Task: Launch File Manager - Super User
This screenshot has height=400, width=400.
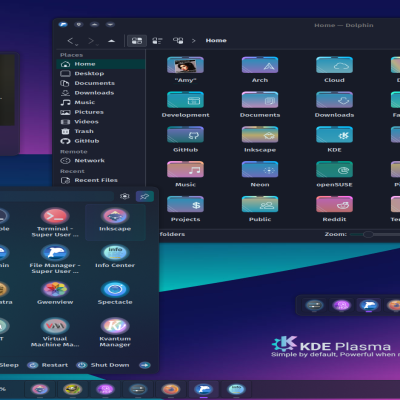Action: (x=55, y=259)
